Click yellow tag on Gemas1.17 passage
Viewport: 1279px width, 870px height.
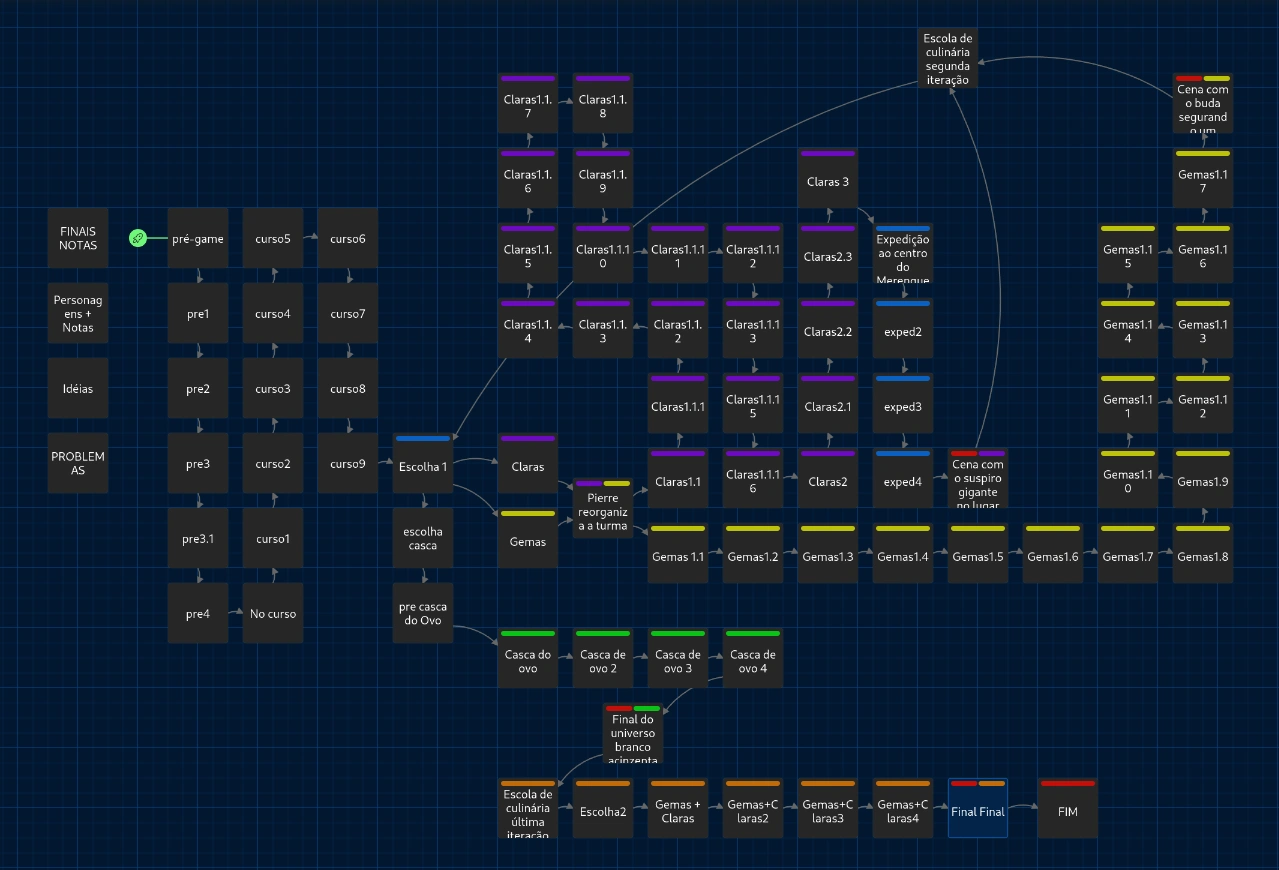pos(1203,153)
